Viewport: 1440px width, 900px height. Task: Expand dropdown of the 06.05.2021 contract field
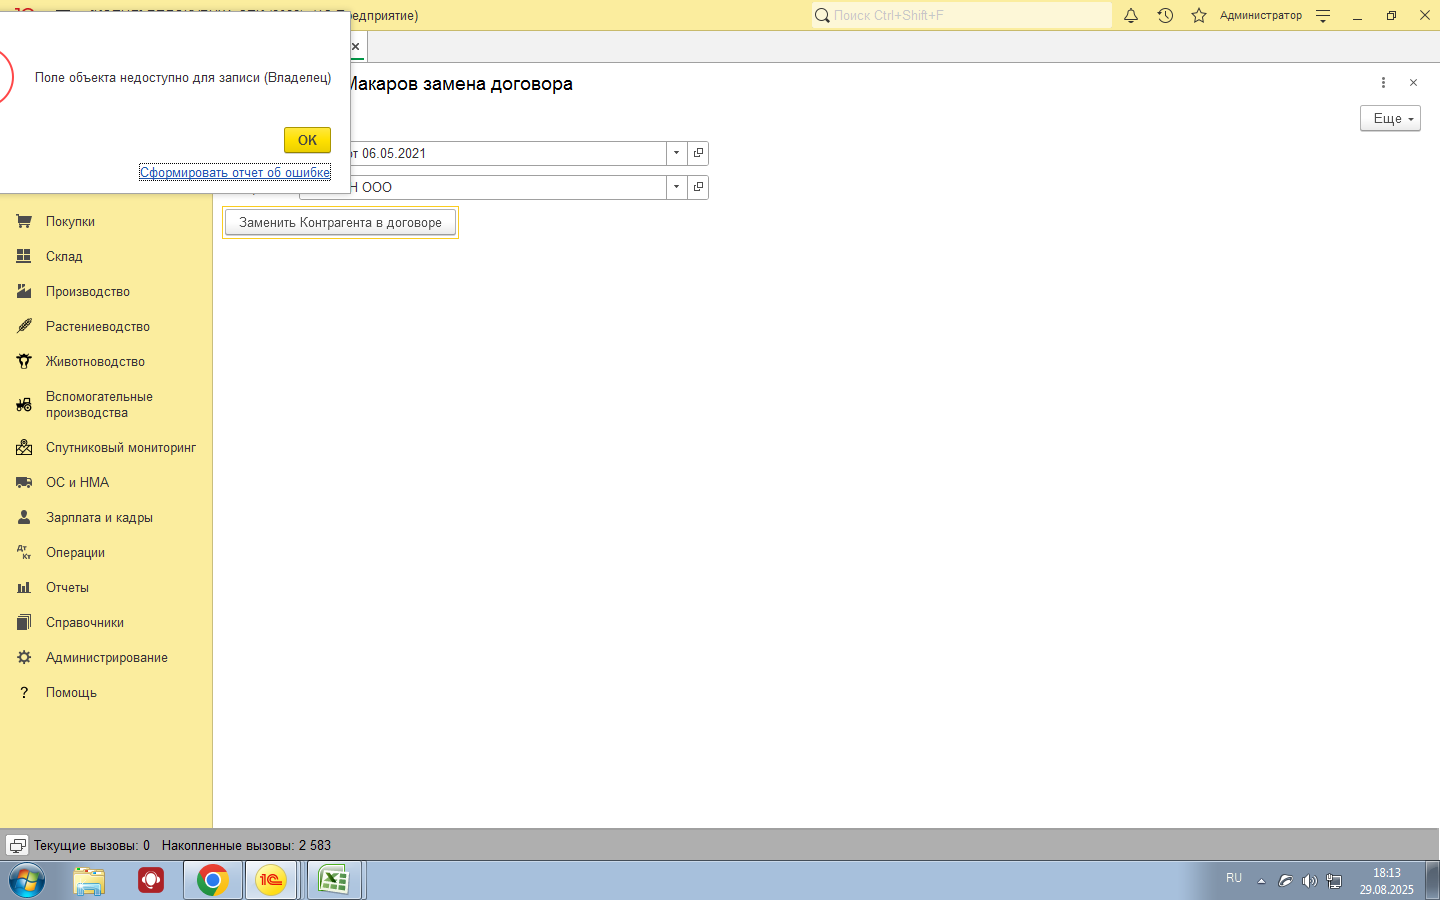coord(676,153)
